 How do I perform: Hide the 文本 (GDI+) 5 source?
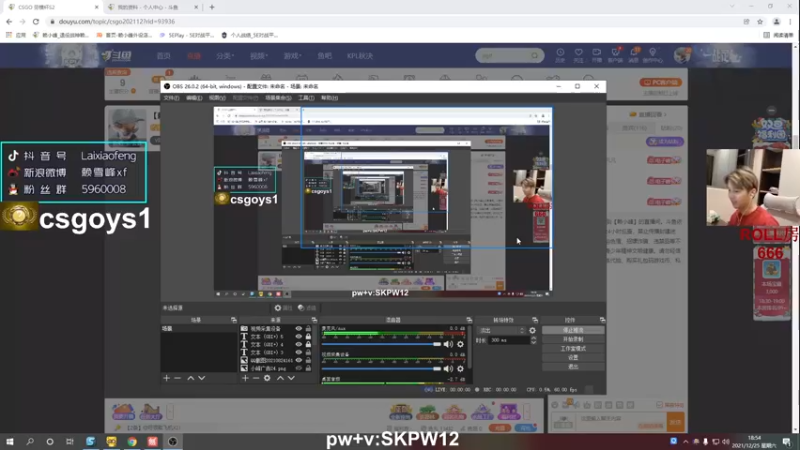coord(298,337)
